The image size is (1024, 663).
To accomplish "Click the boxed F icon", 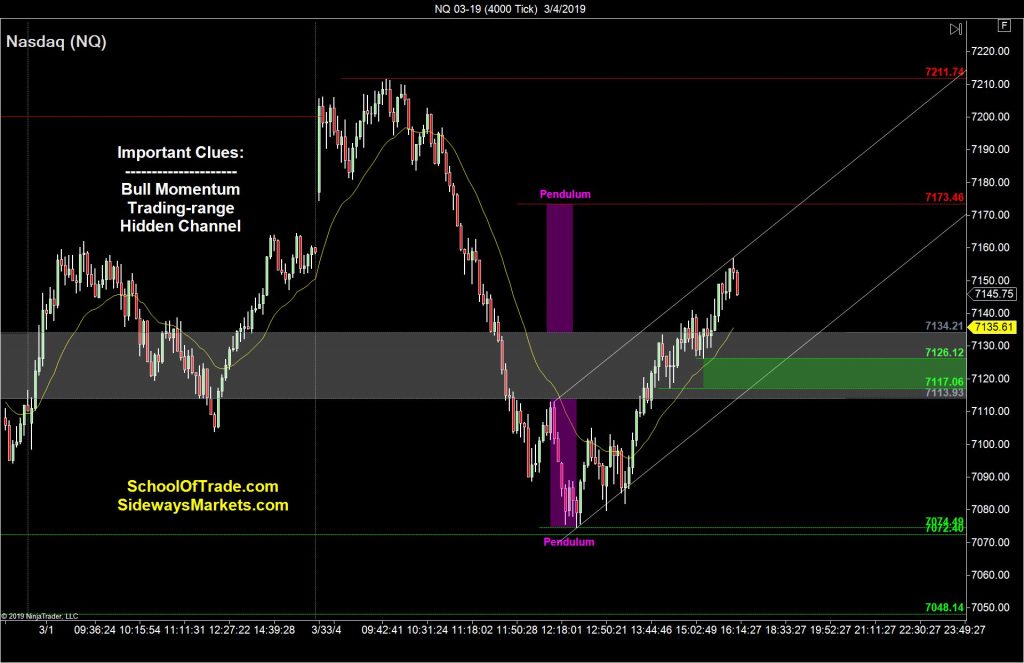I will 1004,26.
